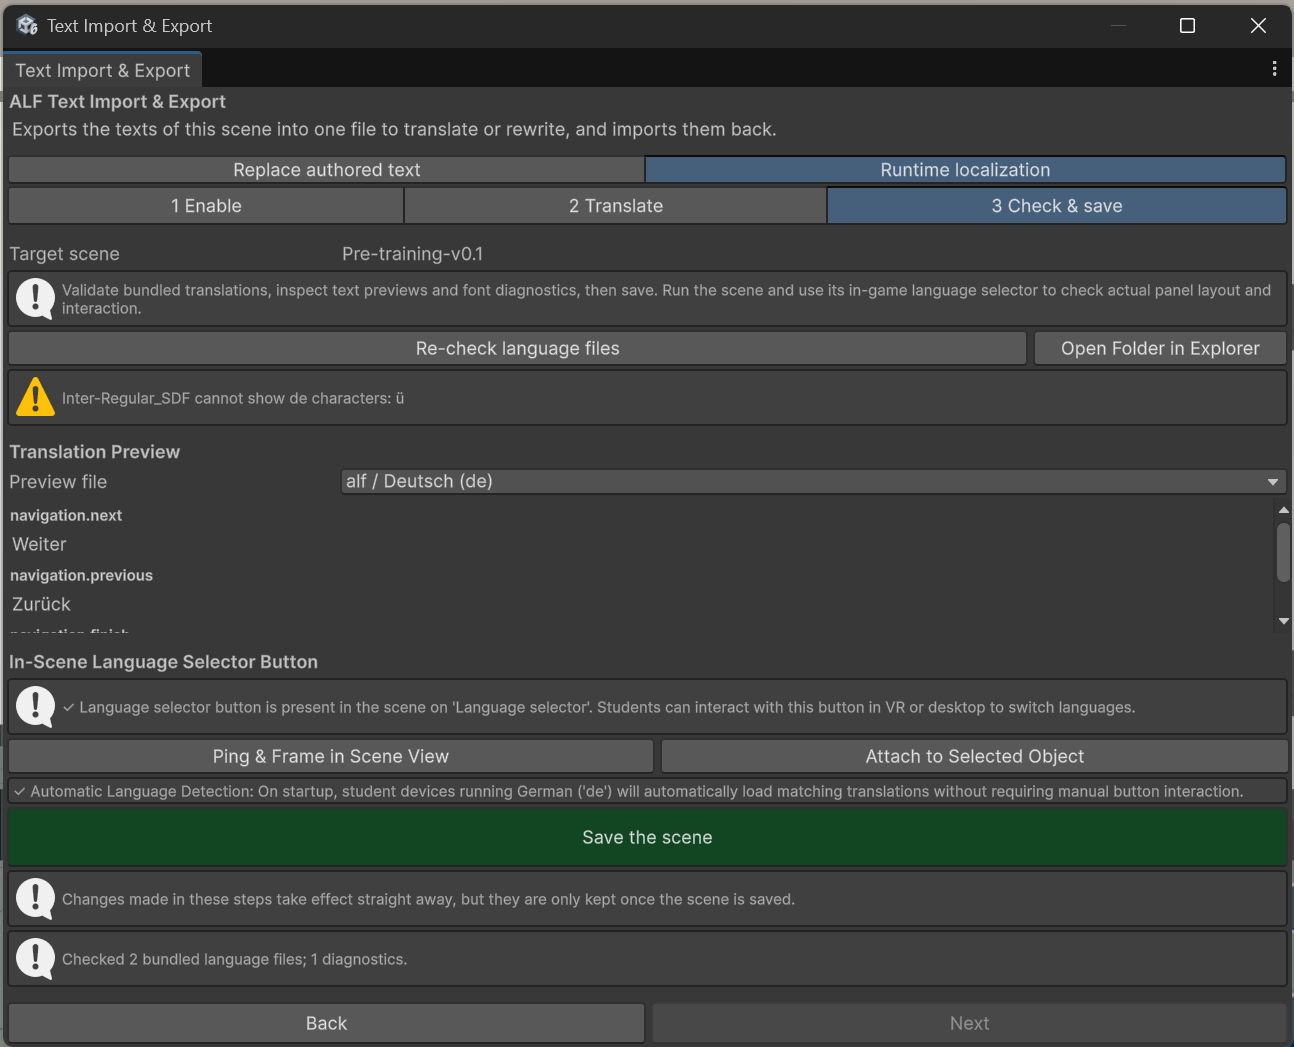Click the Inter-Regular_SDF font warning text
The width and height of the screenshot is (1294, 1047).
coord(233,398)
